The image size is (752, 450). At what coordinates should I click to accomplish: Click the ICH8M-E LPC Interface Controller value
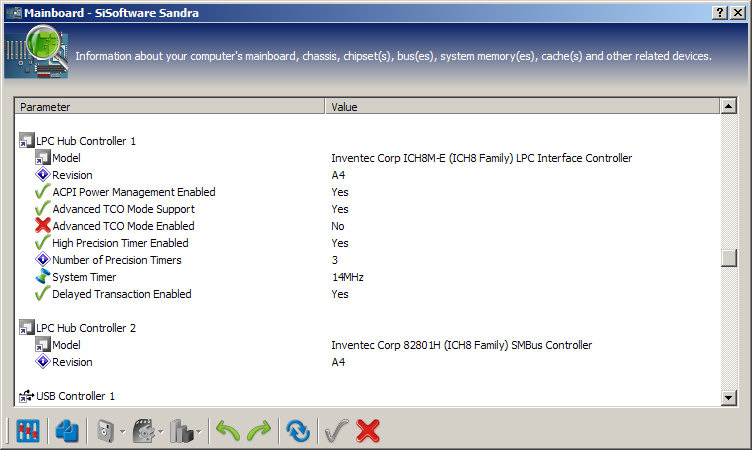tap(482, 158)
